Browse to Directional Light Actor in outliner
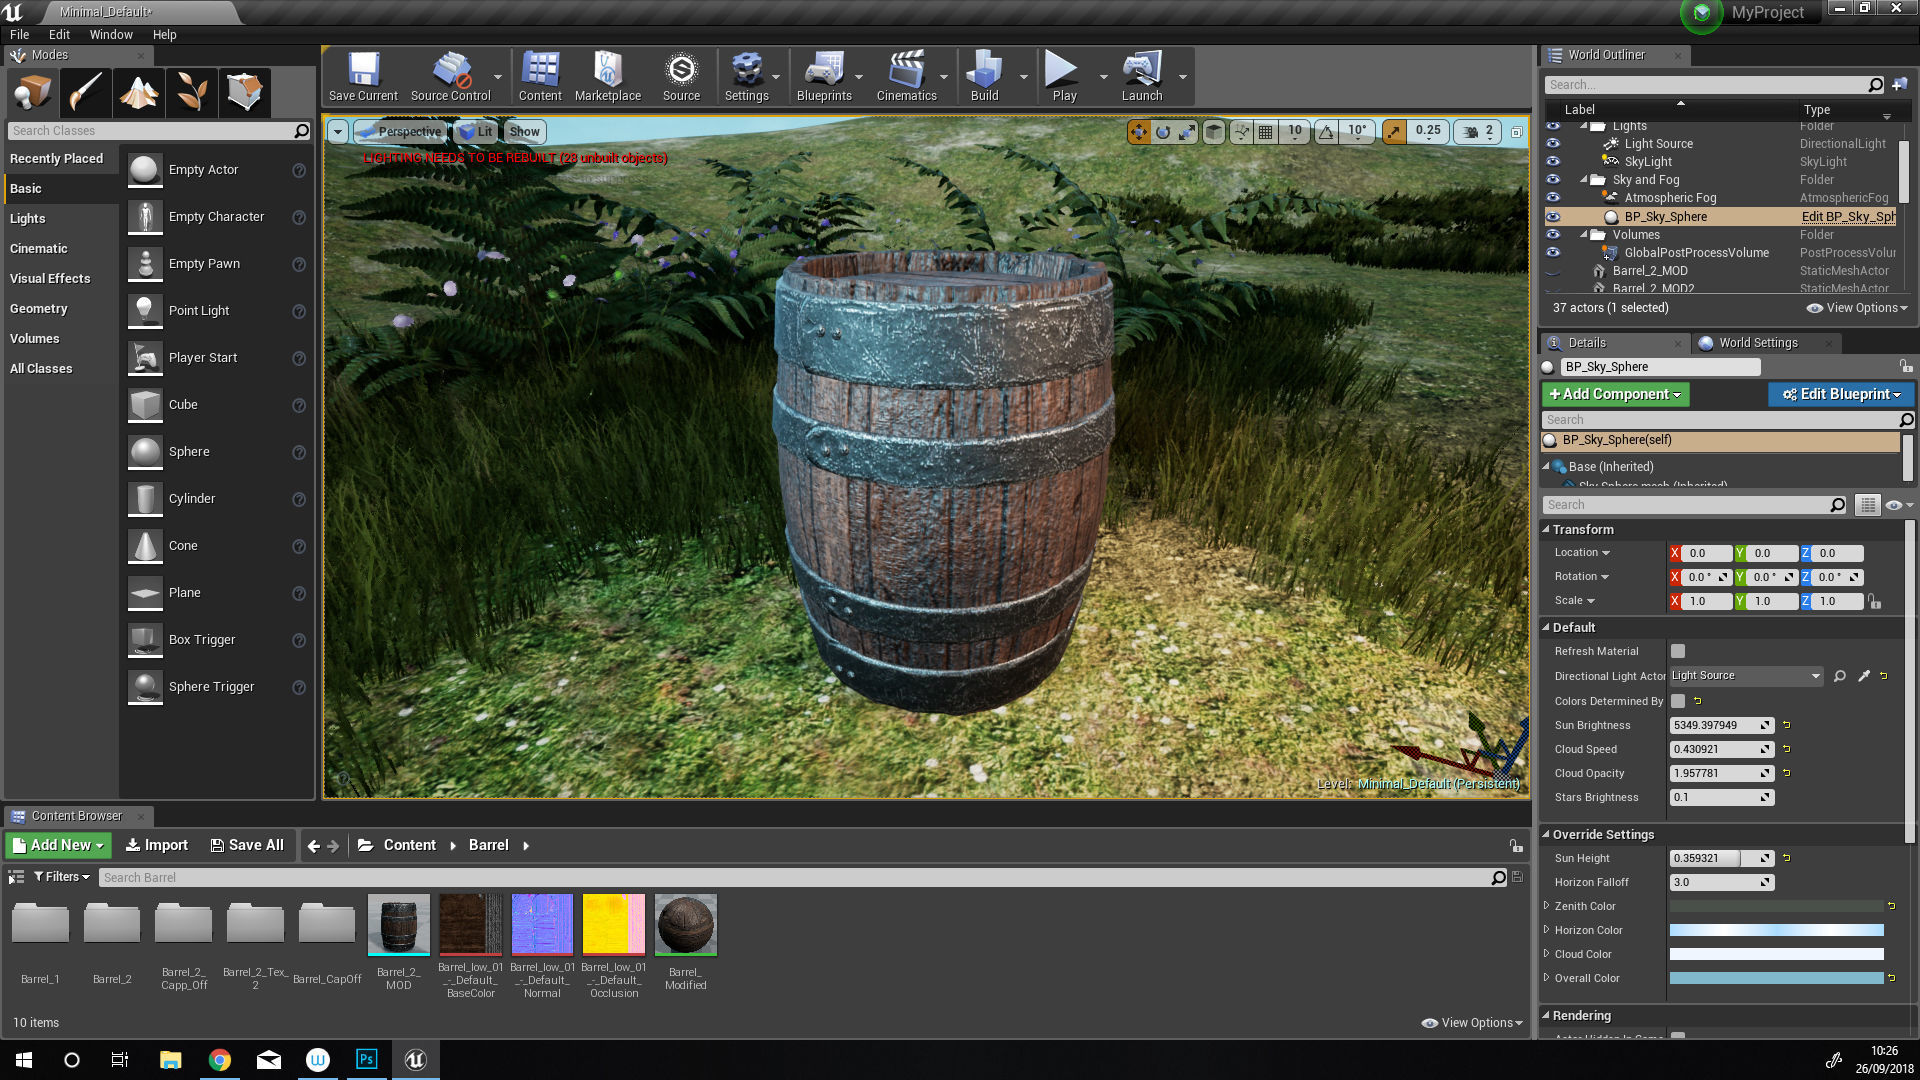The width and height of the screenshot is (1920, 1080). (1840, 676)
